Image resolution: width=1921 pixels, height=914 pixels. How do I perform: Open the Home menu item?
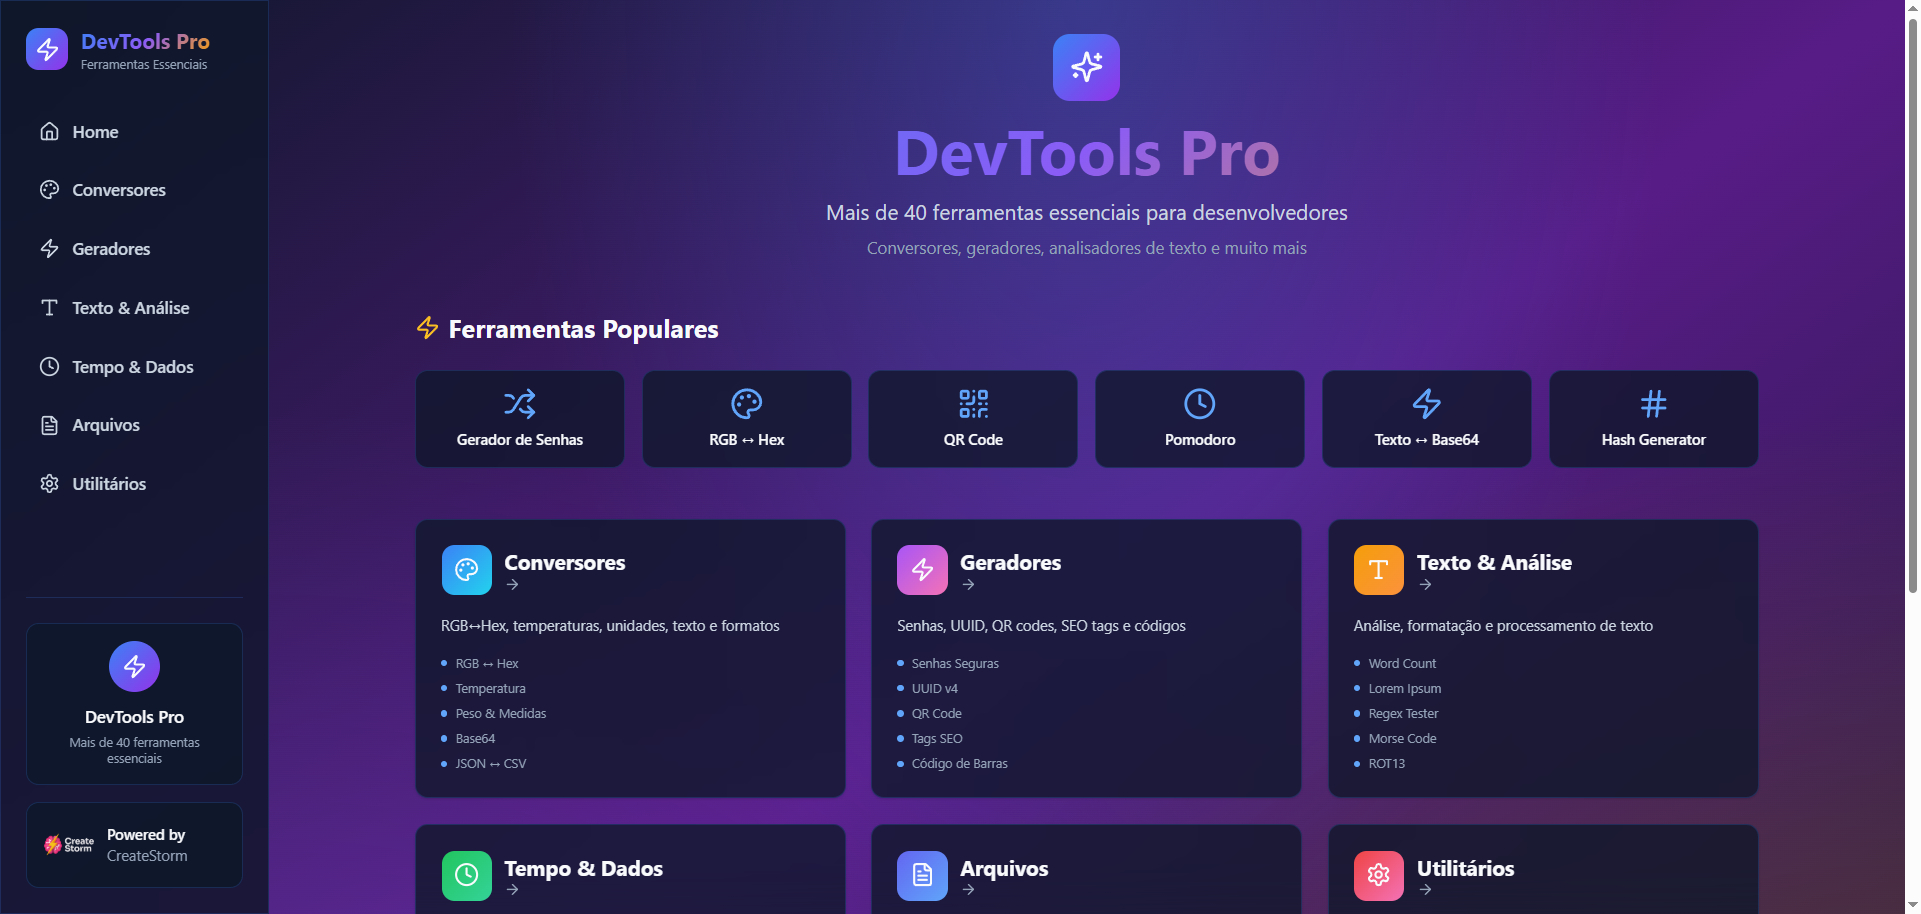pos(134,131)
